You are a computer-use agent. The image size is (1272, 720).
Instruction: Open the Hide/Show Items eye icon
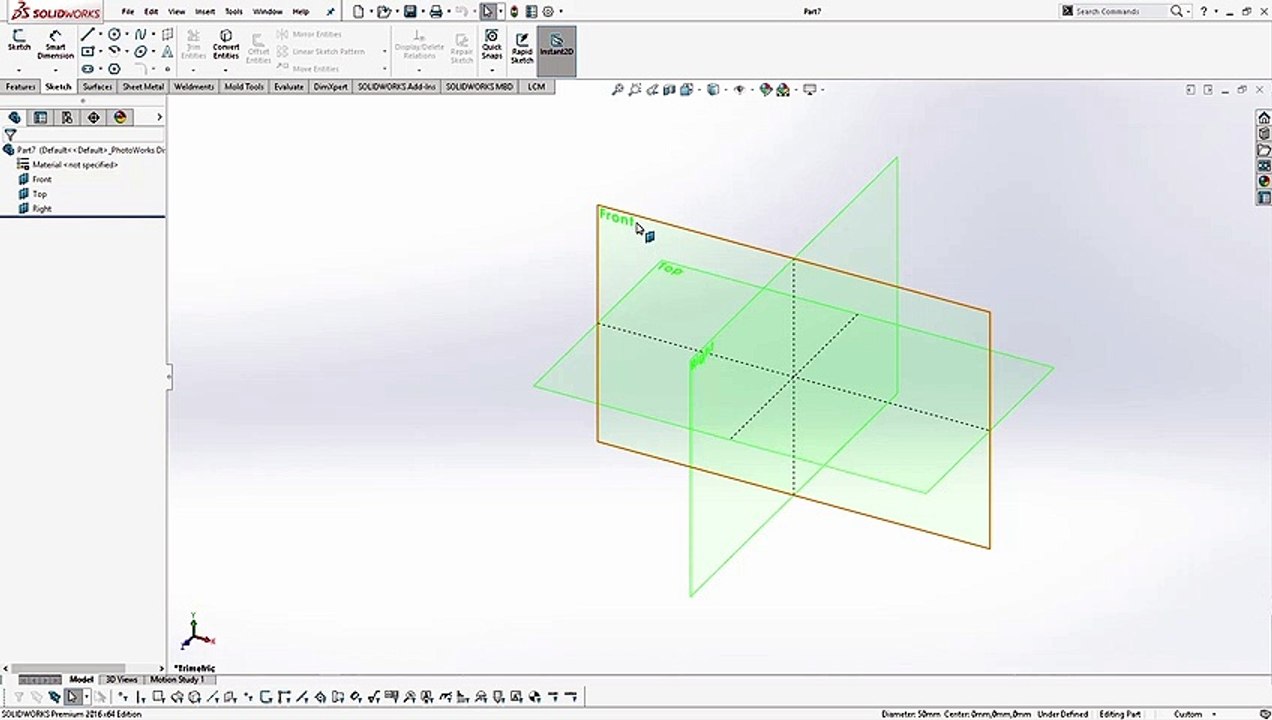740,89
